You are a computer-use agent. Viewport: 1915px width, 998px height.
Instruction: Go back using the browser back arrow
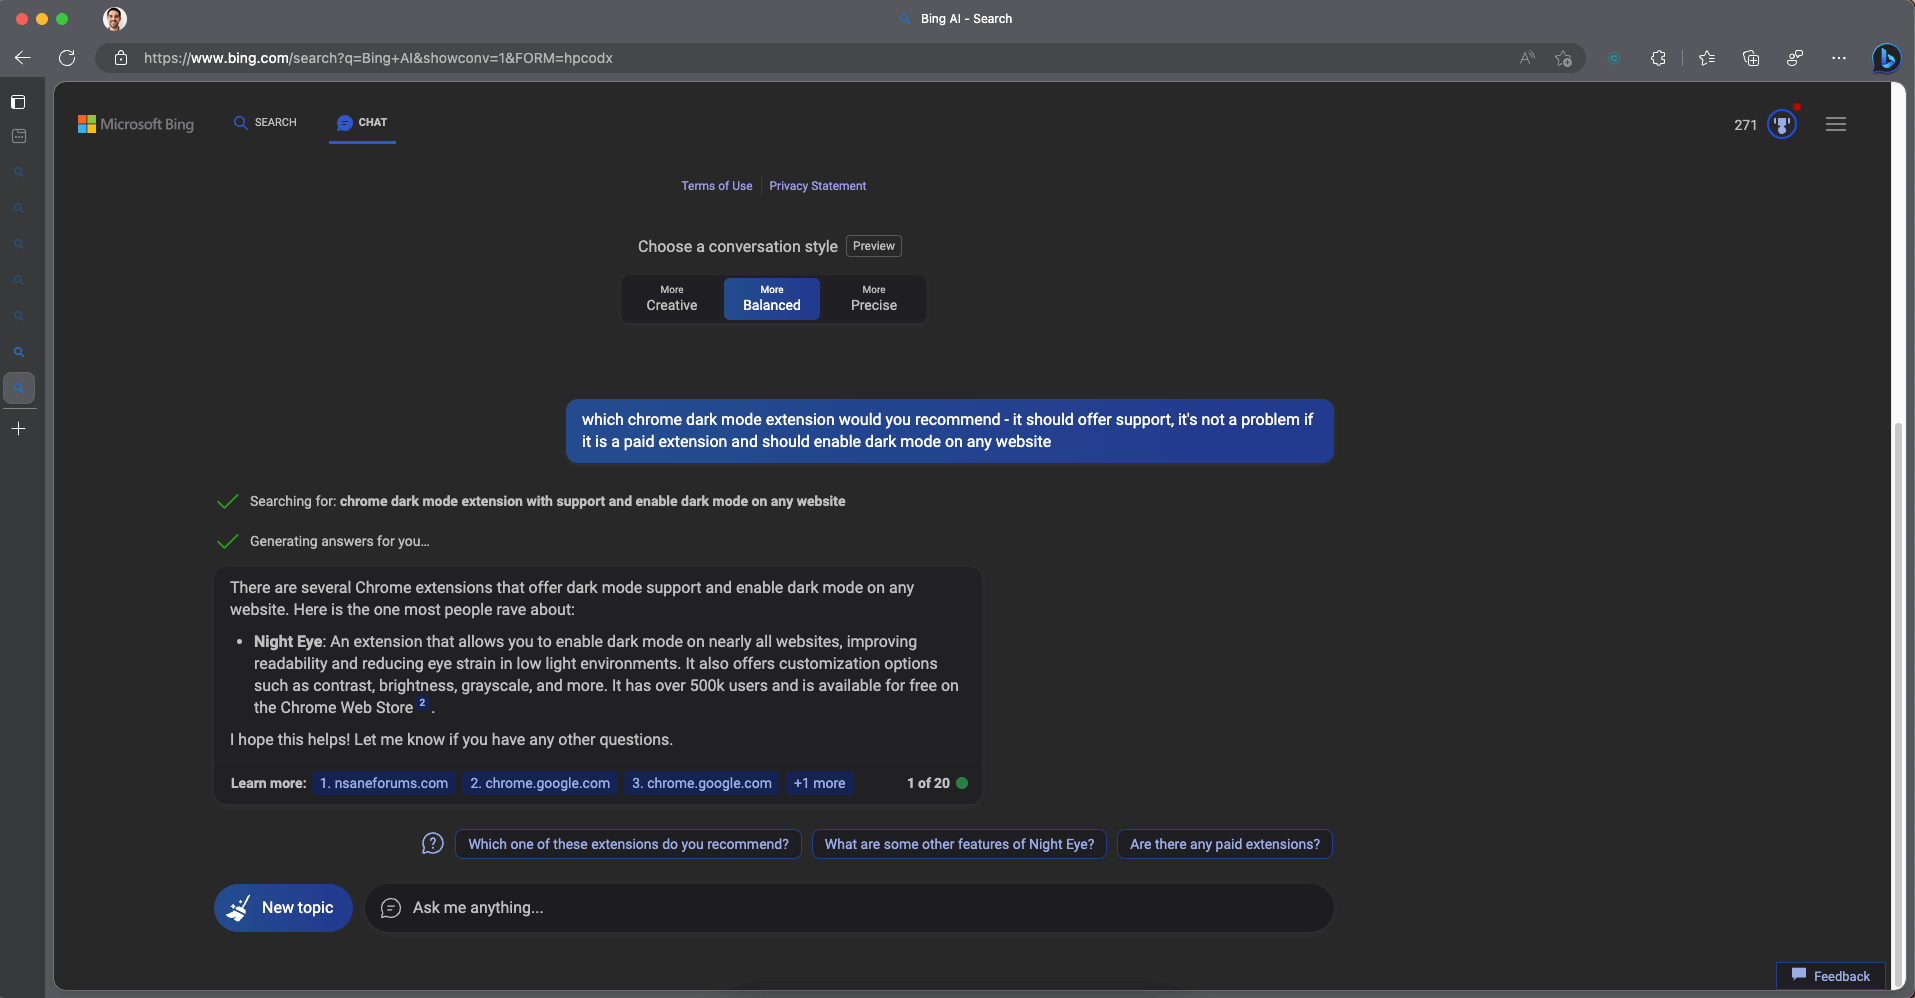pyautogui.click(x=22, y=58)
